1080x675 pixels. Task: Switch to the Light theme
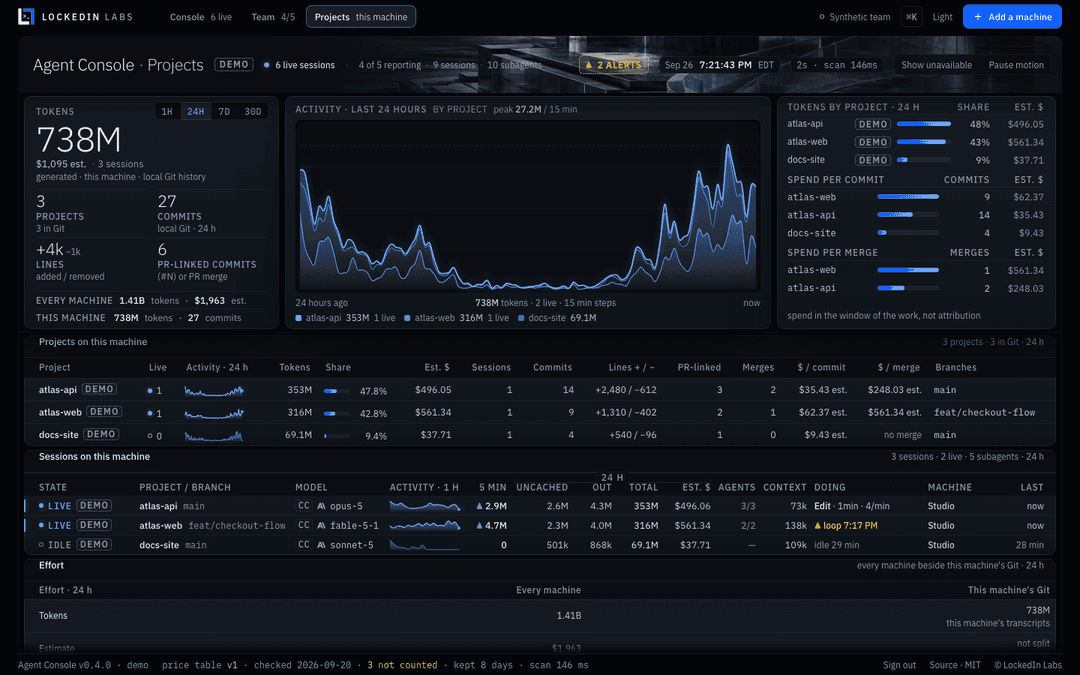(x=942, y=17)
